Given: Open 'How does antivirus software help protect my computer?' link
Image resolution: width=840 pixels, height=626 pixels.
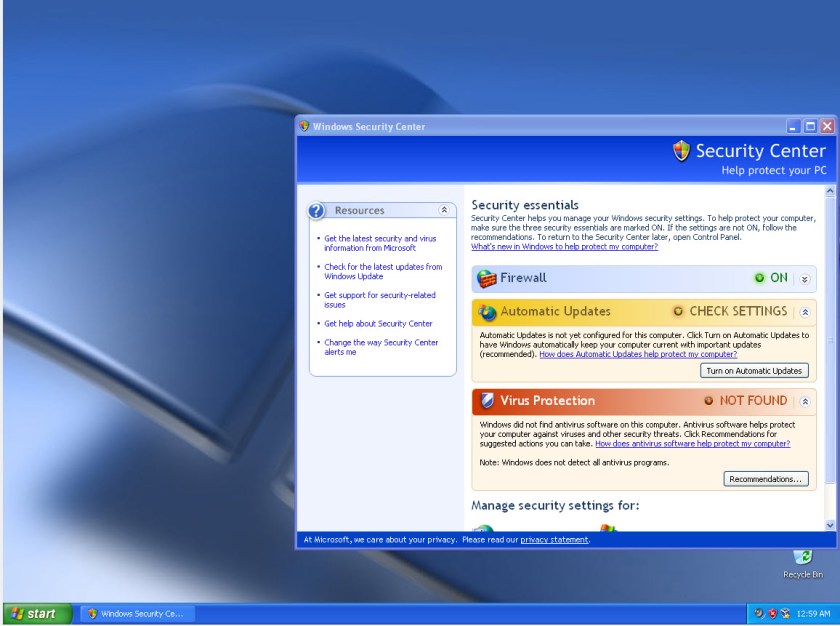Looking at the screenshot, I should 693,444.
